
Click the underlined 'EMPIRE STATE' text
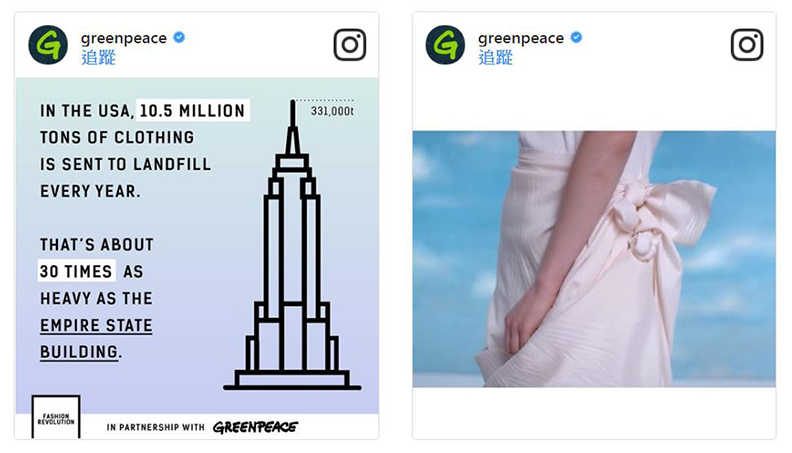tap(96, 326)
